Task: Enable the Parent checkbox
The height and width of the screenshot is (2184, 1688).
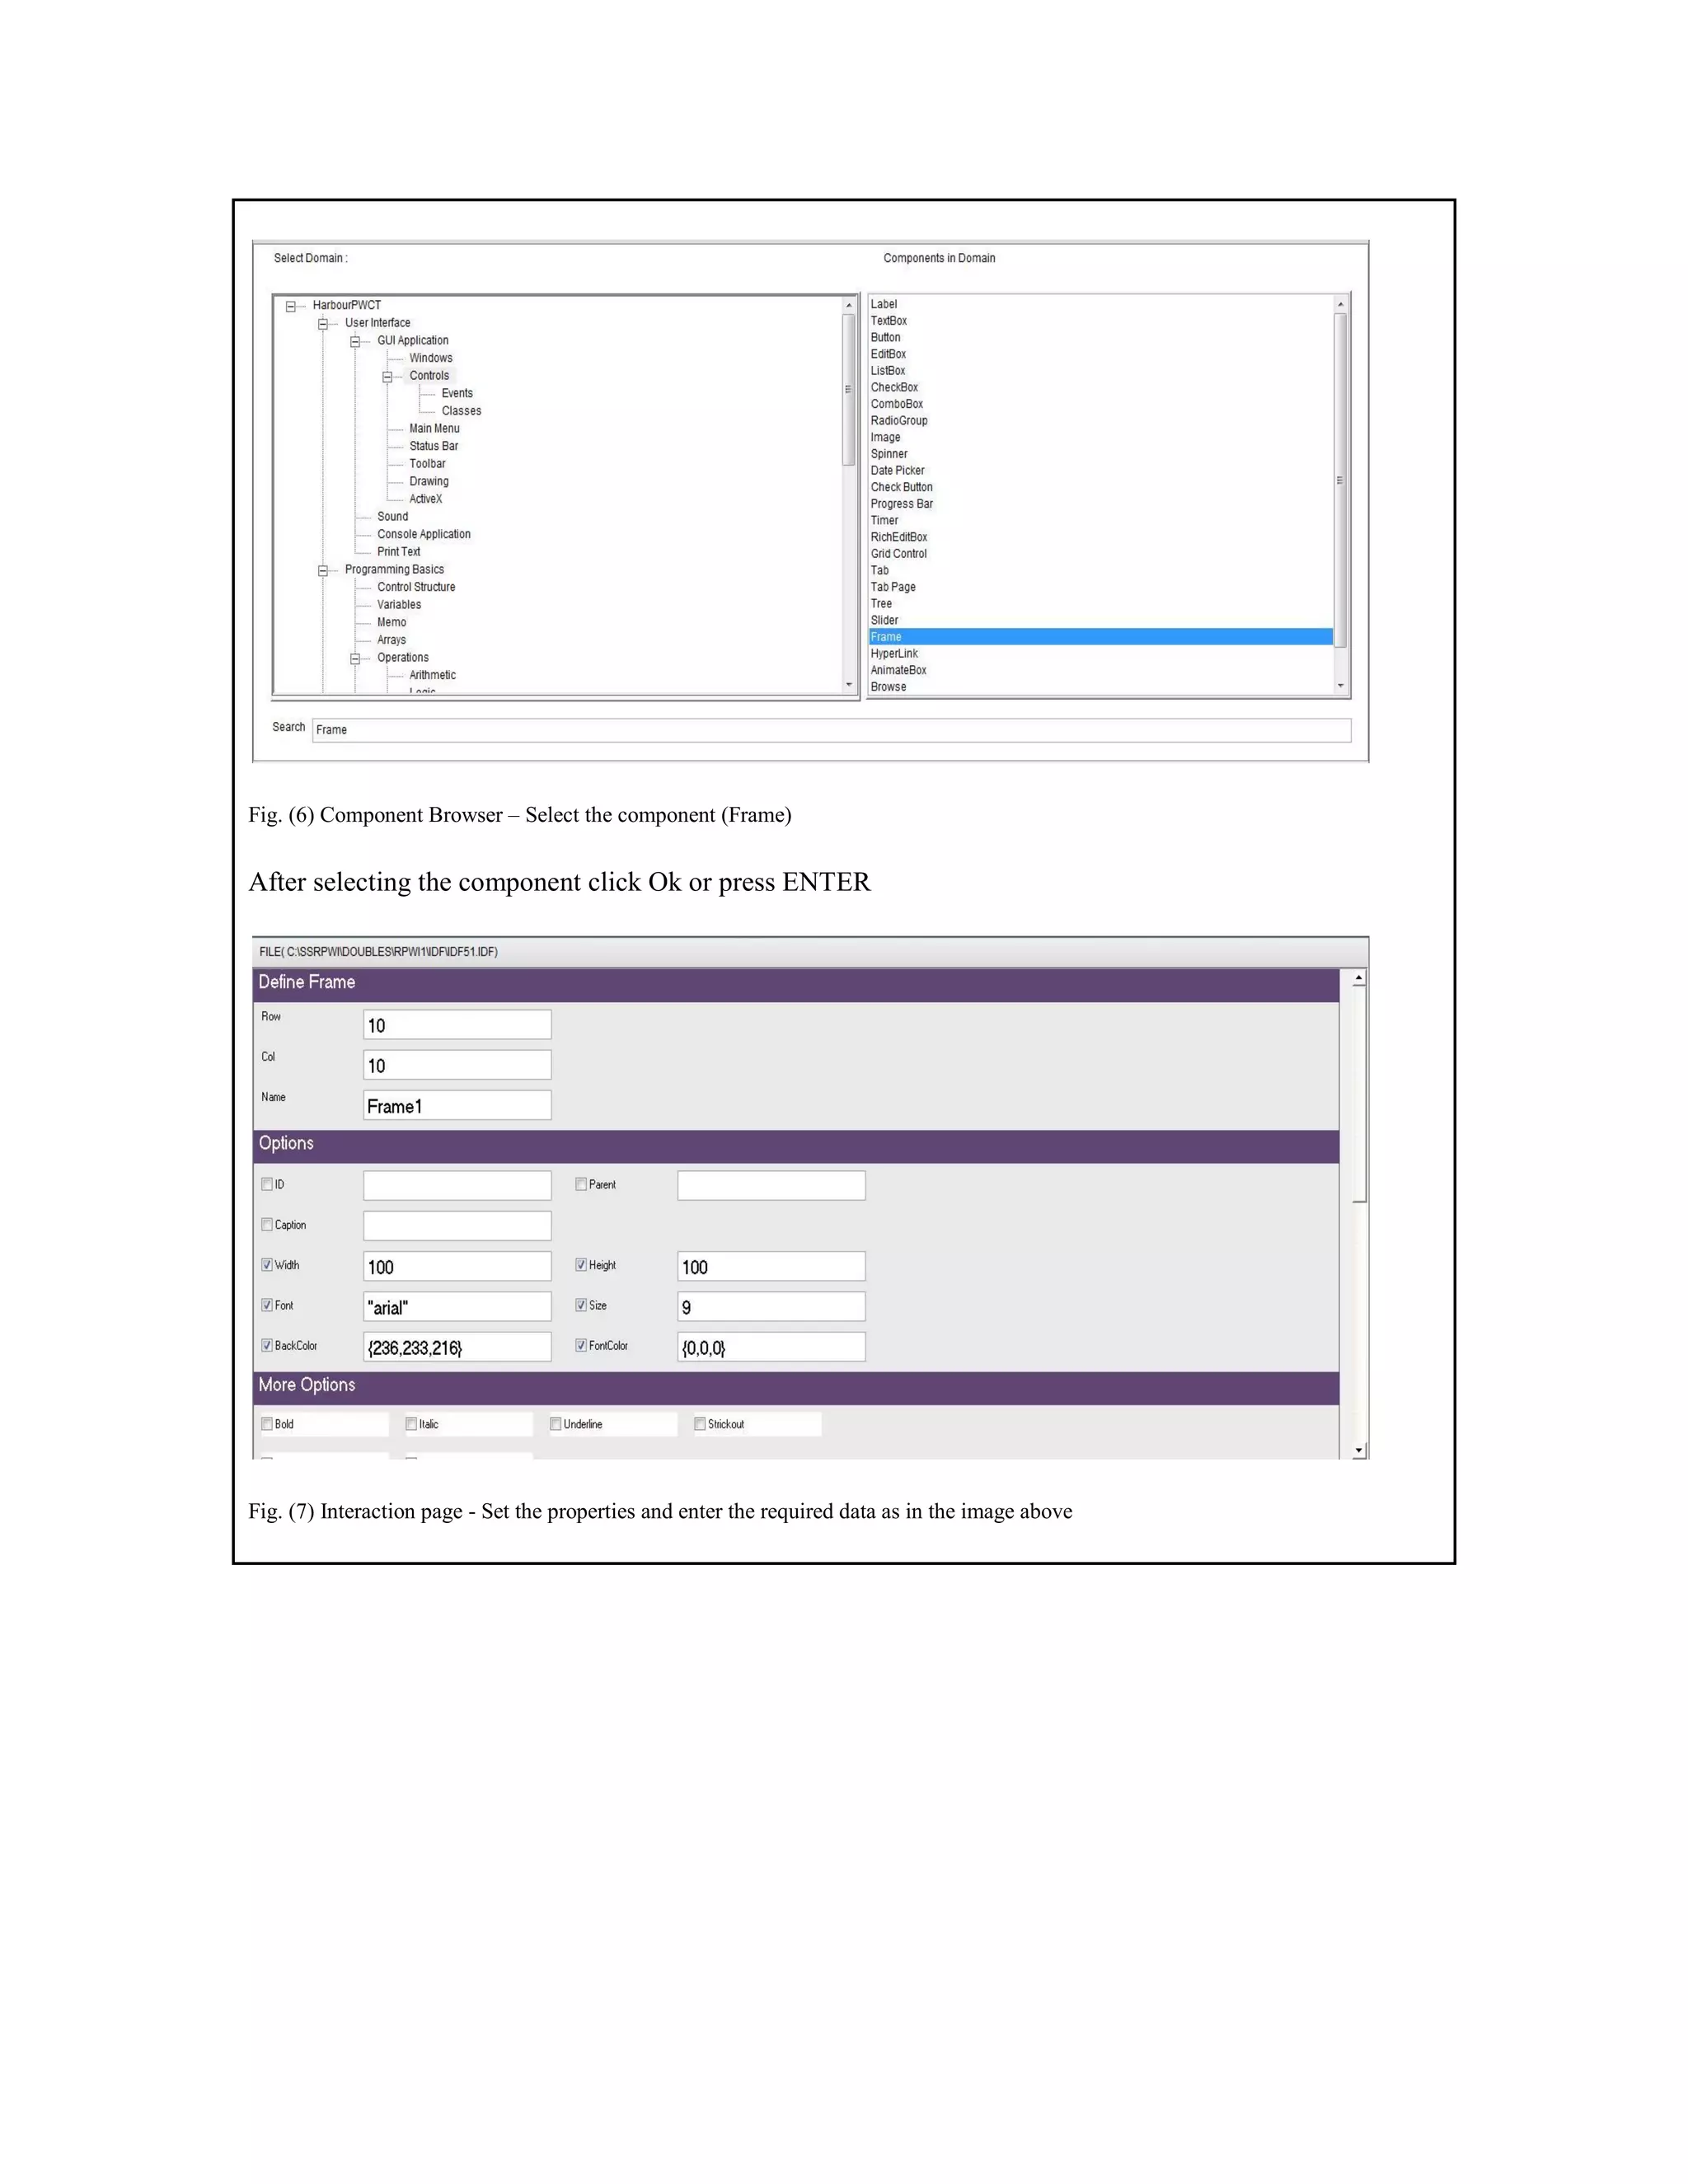Action: (x=581, y=1184)
